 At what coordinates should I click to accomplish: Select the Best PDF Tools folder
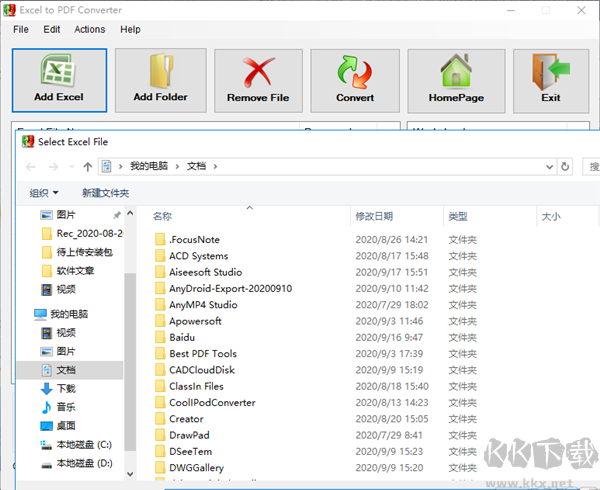[202, 354]
